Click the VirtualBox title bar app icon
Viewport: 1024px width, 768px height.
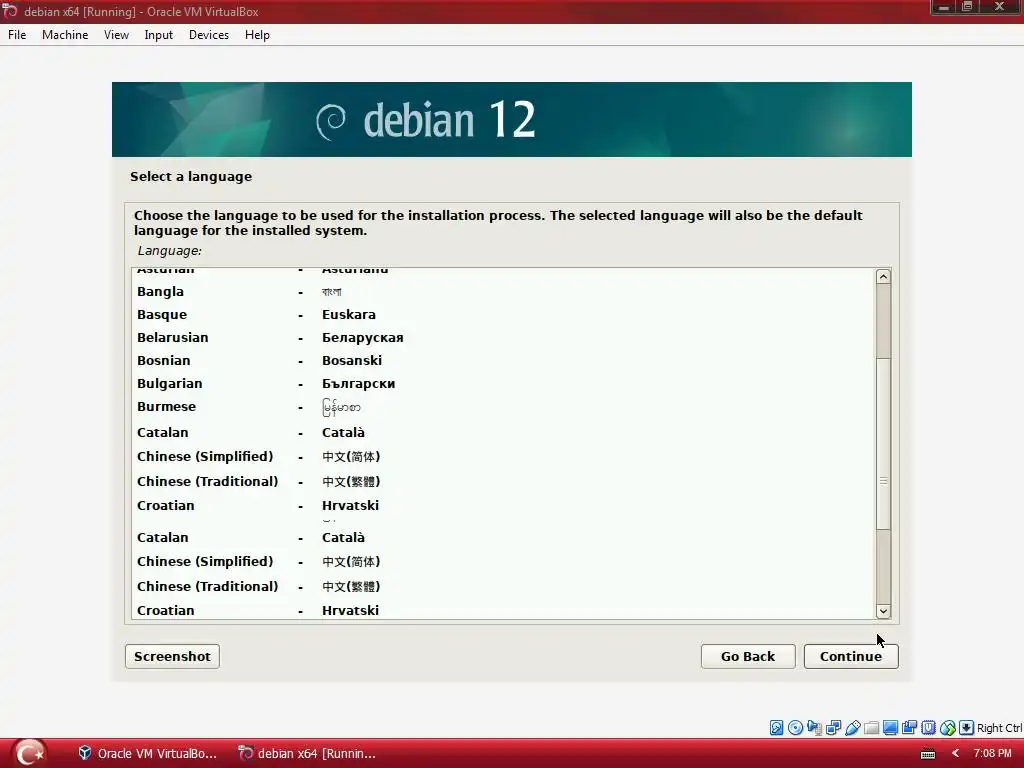click(x=10, y=11)
